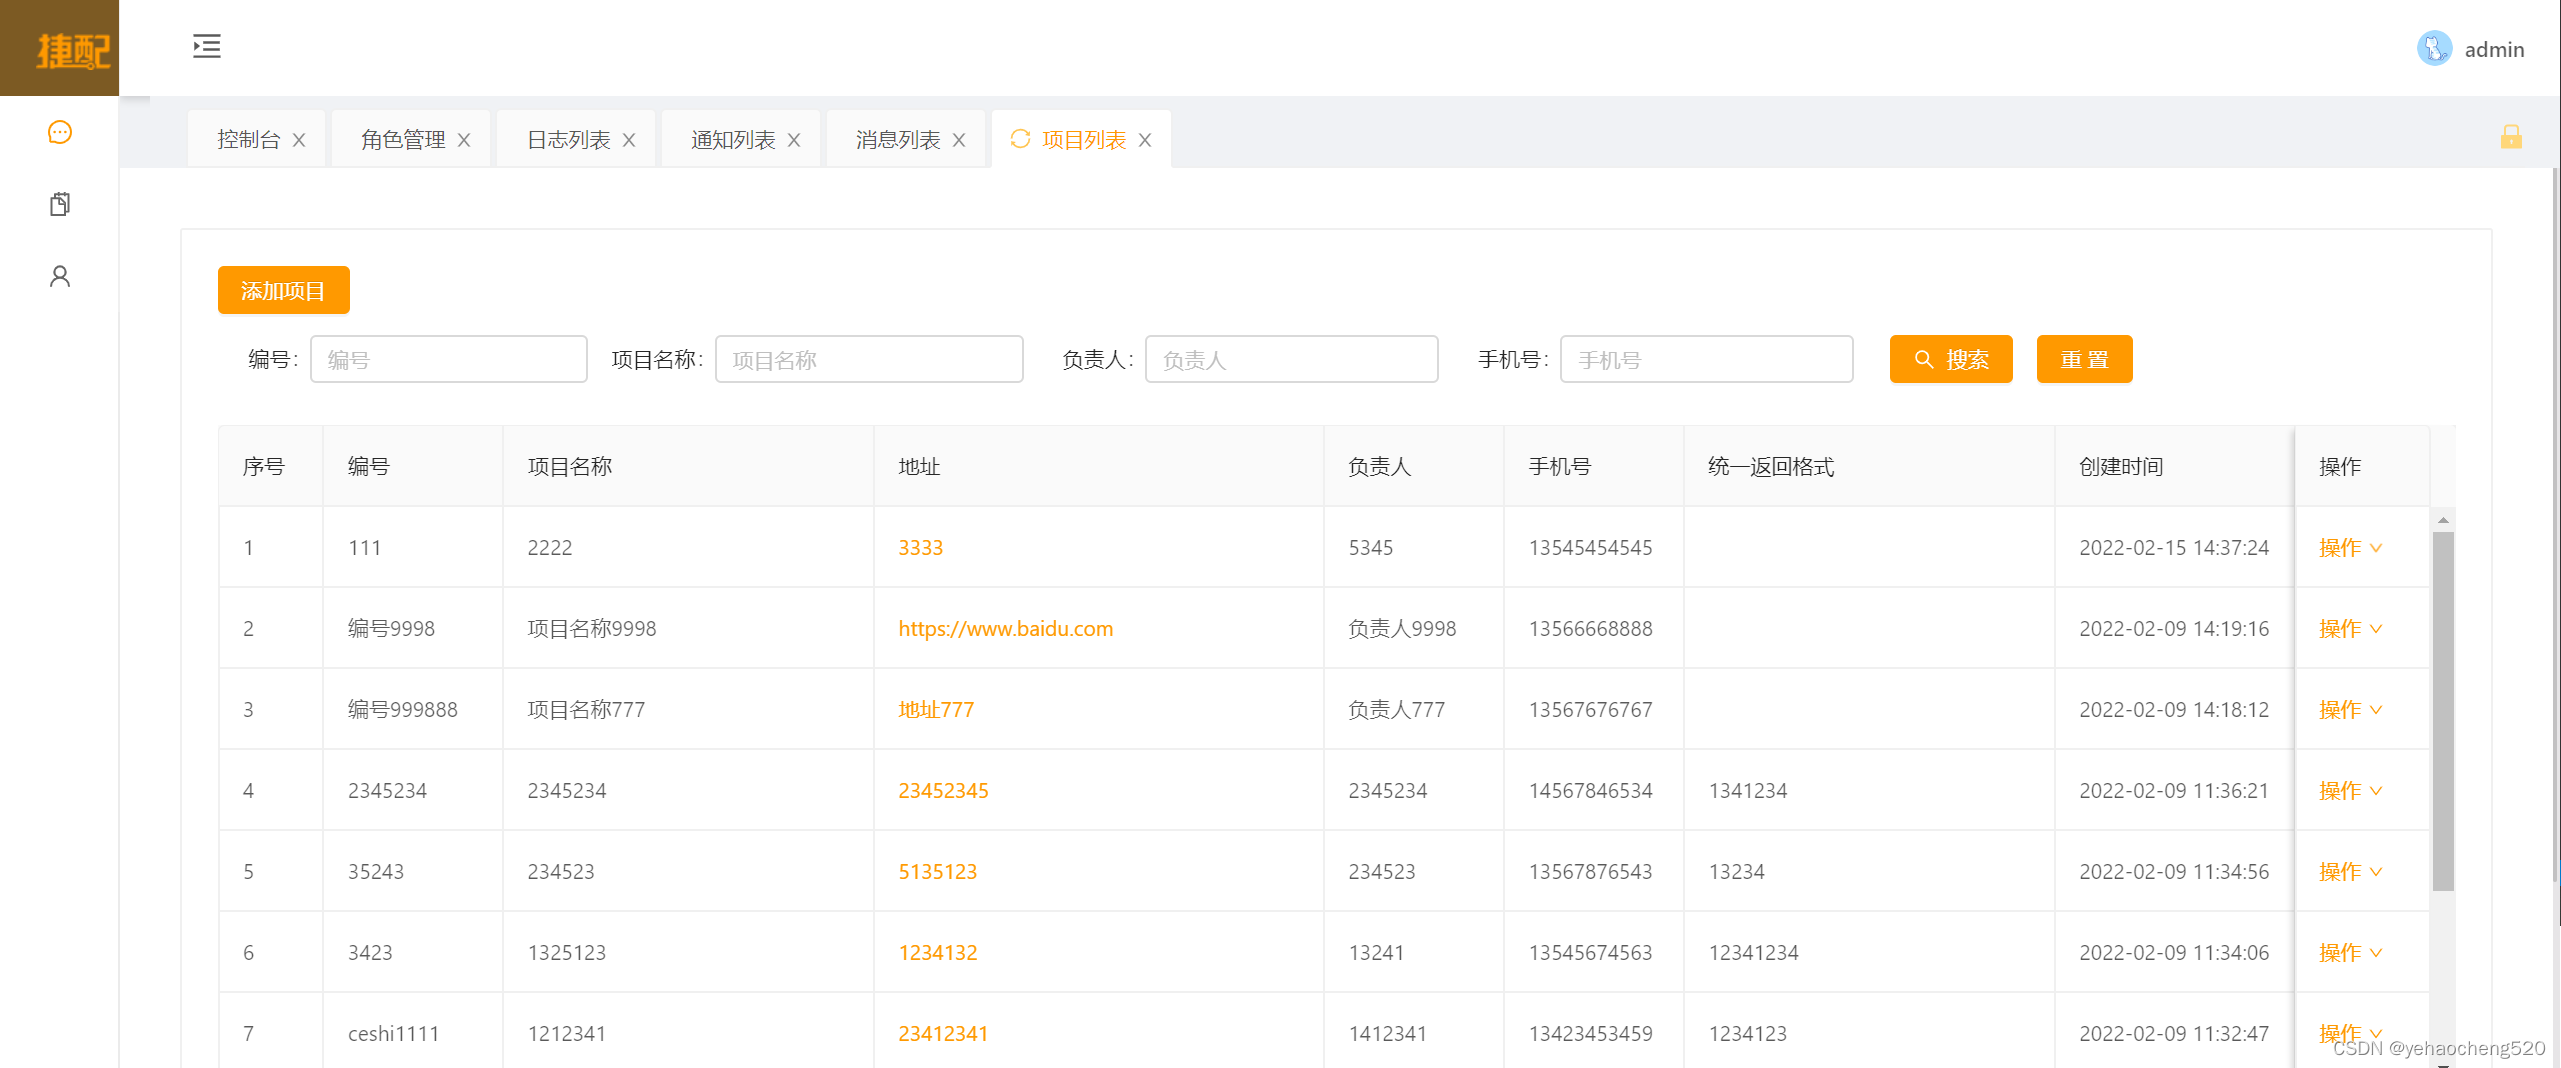Switch to the 角色管理 tab
2561x1068 pixels.
pyautogui.click(x=404, y=139)
